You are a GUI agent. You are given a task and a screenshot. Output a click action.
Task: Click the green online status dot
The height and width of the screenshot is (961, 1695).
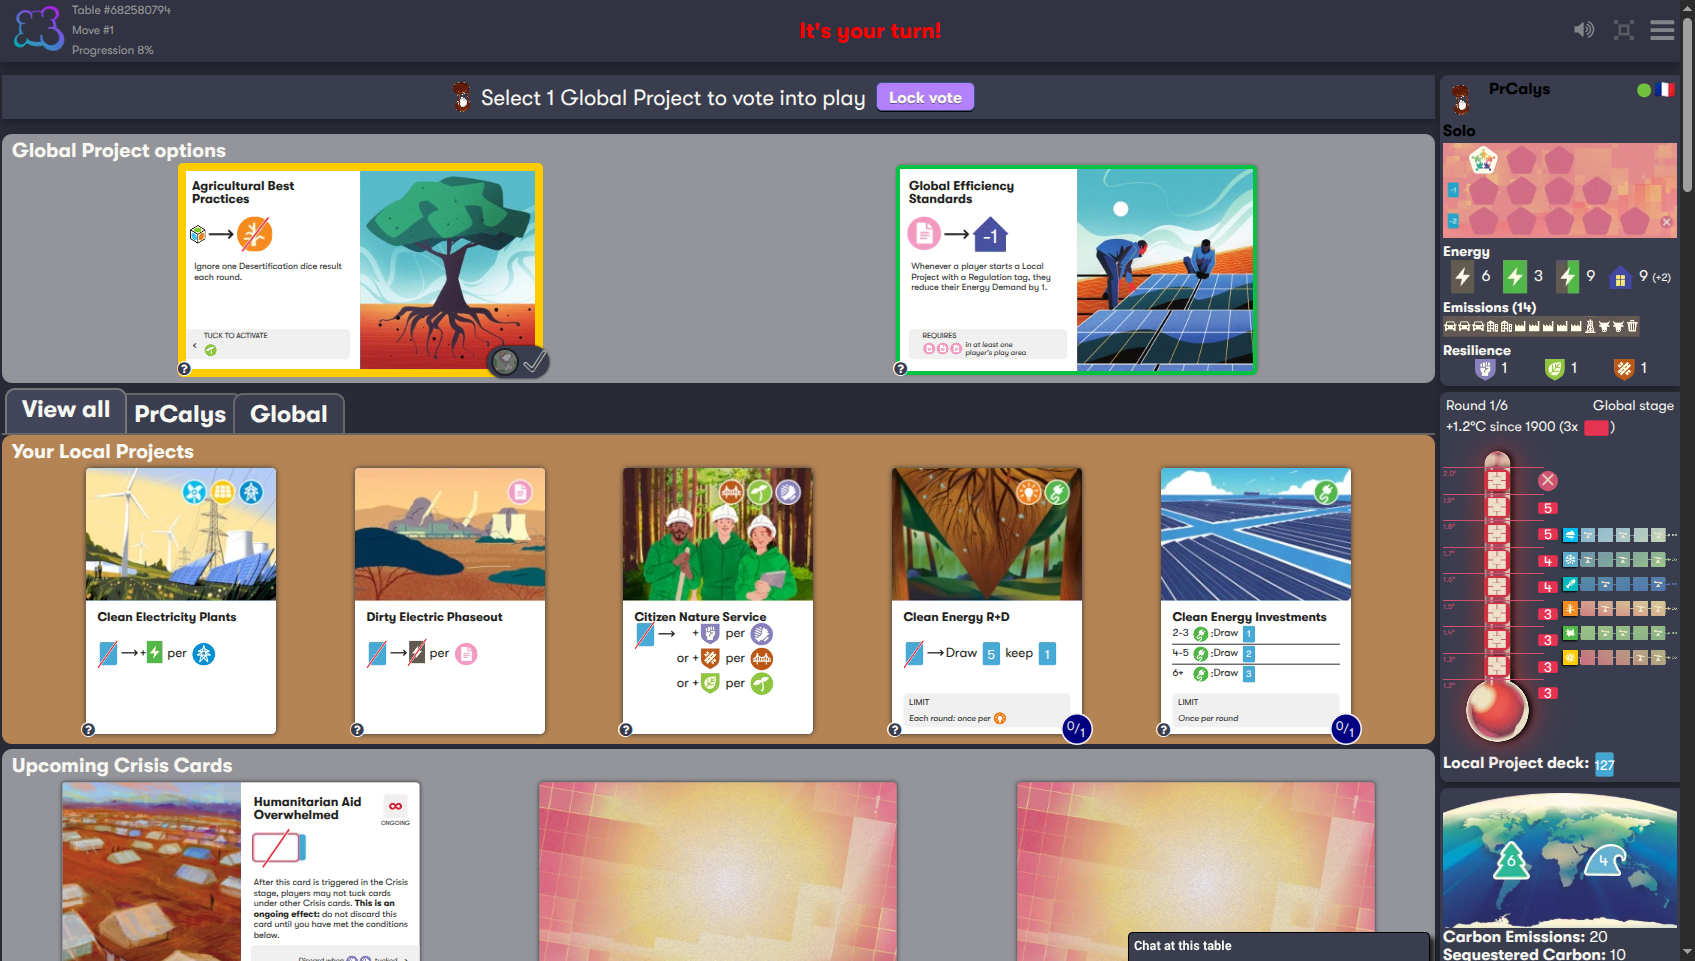pyautogui.click(x=1644, y=90)
